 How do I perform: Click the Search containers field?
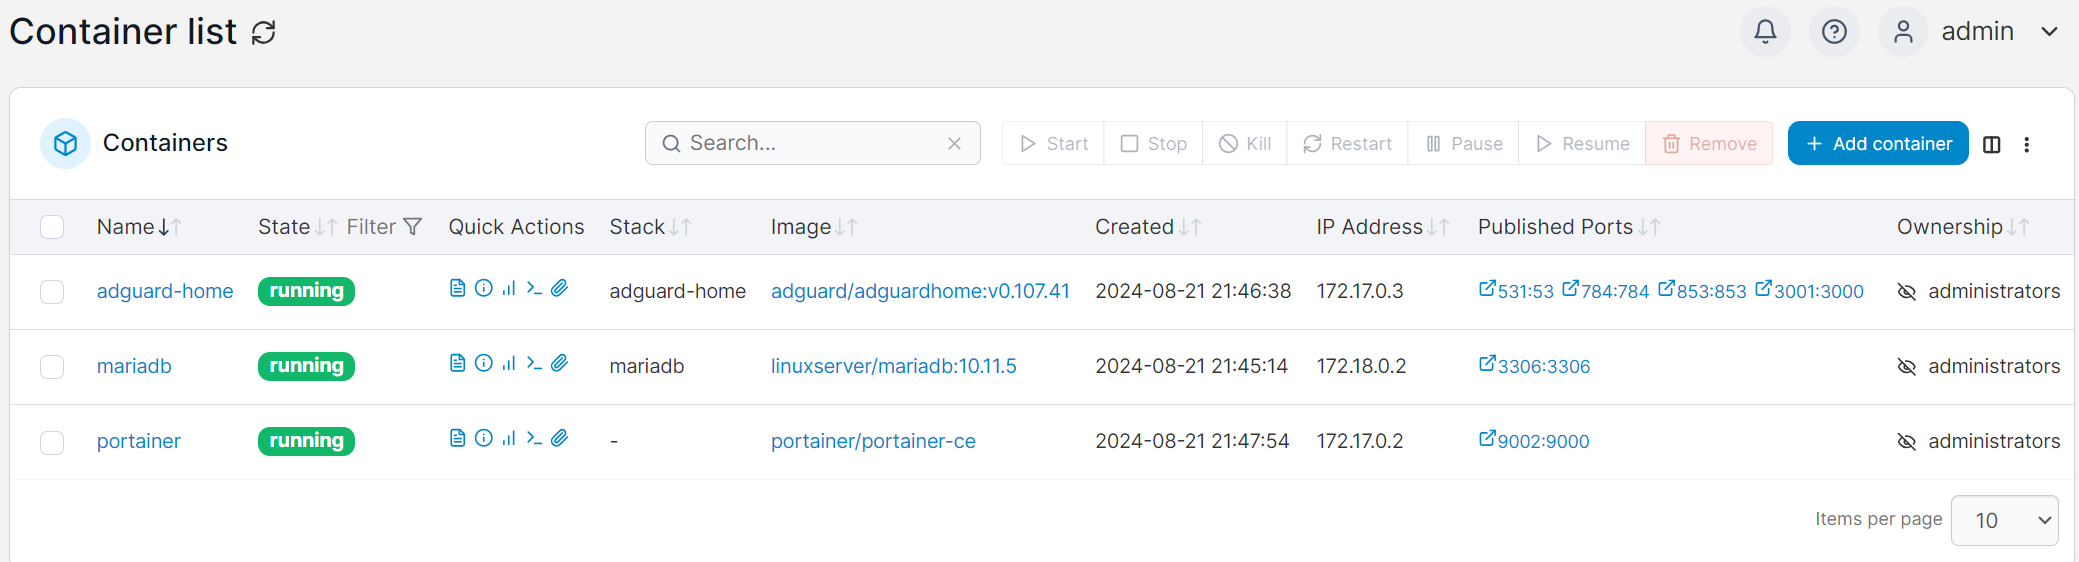(812, 143)
